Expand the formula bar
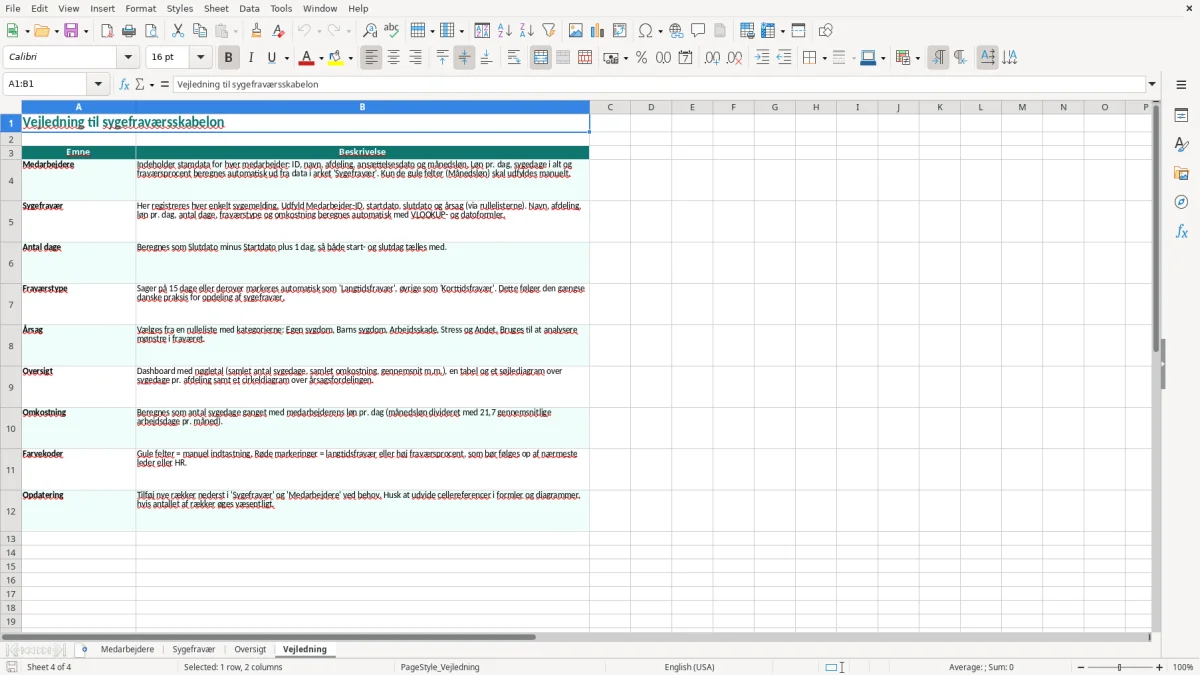 [x=1153, y=84]
